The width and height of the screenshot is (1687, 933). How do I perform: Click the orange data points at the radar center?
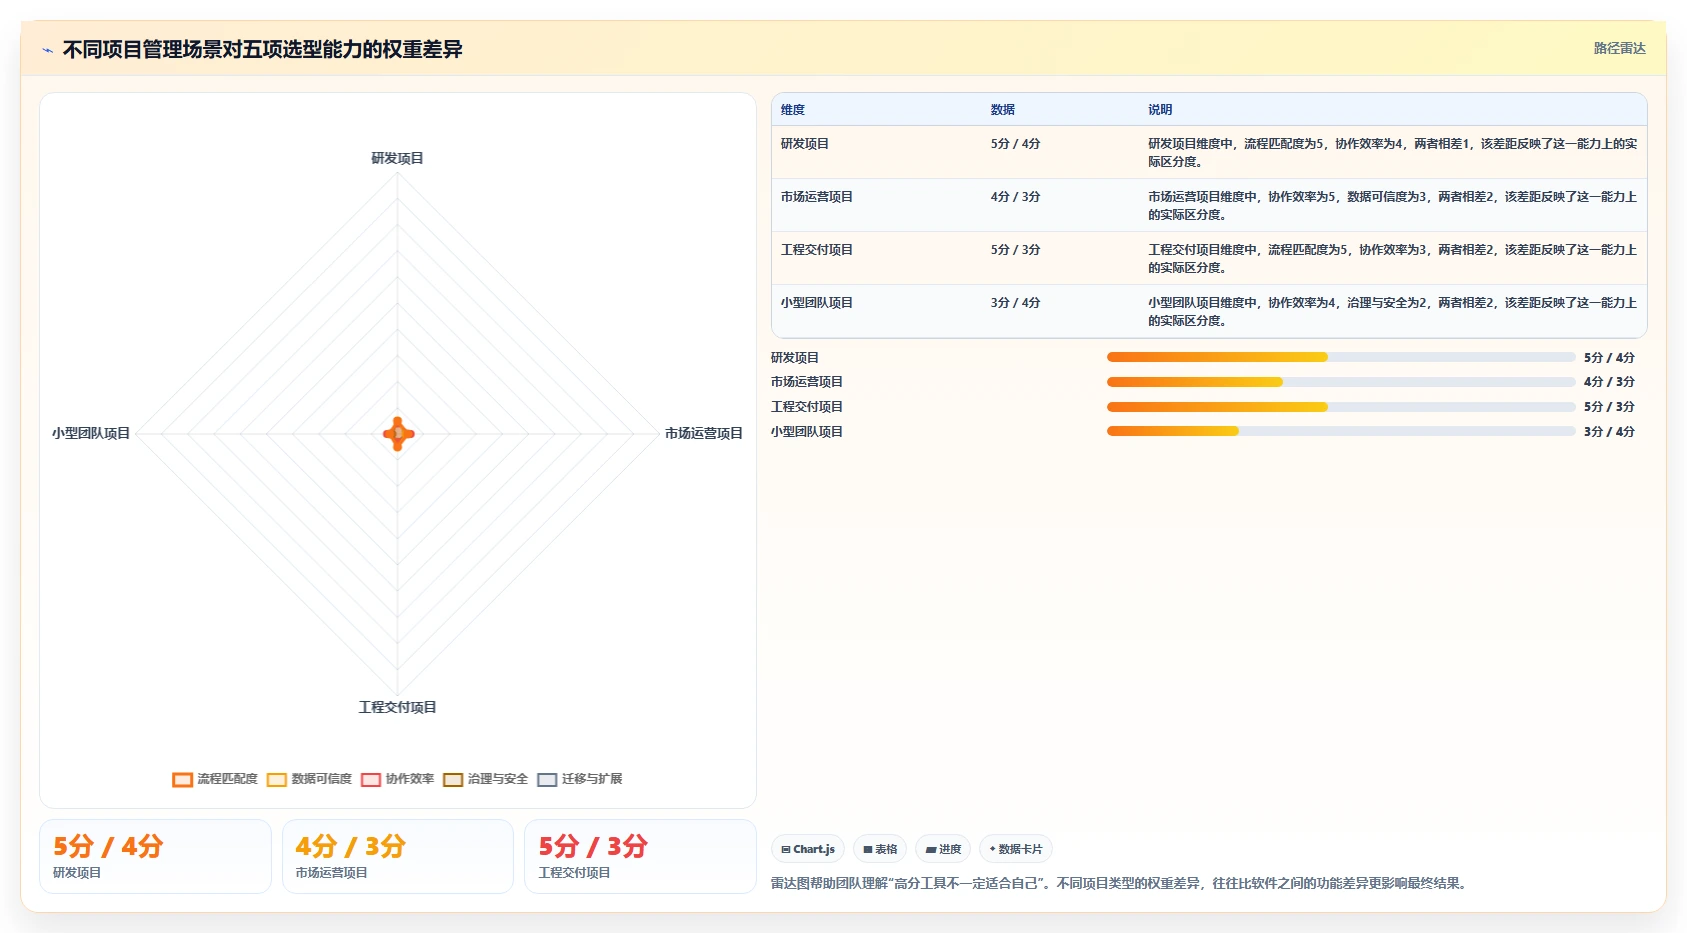[x=398, y=434]
